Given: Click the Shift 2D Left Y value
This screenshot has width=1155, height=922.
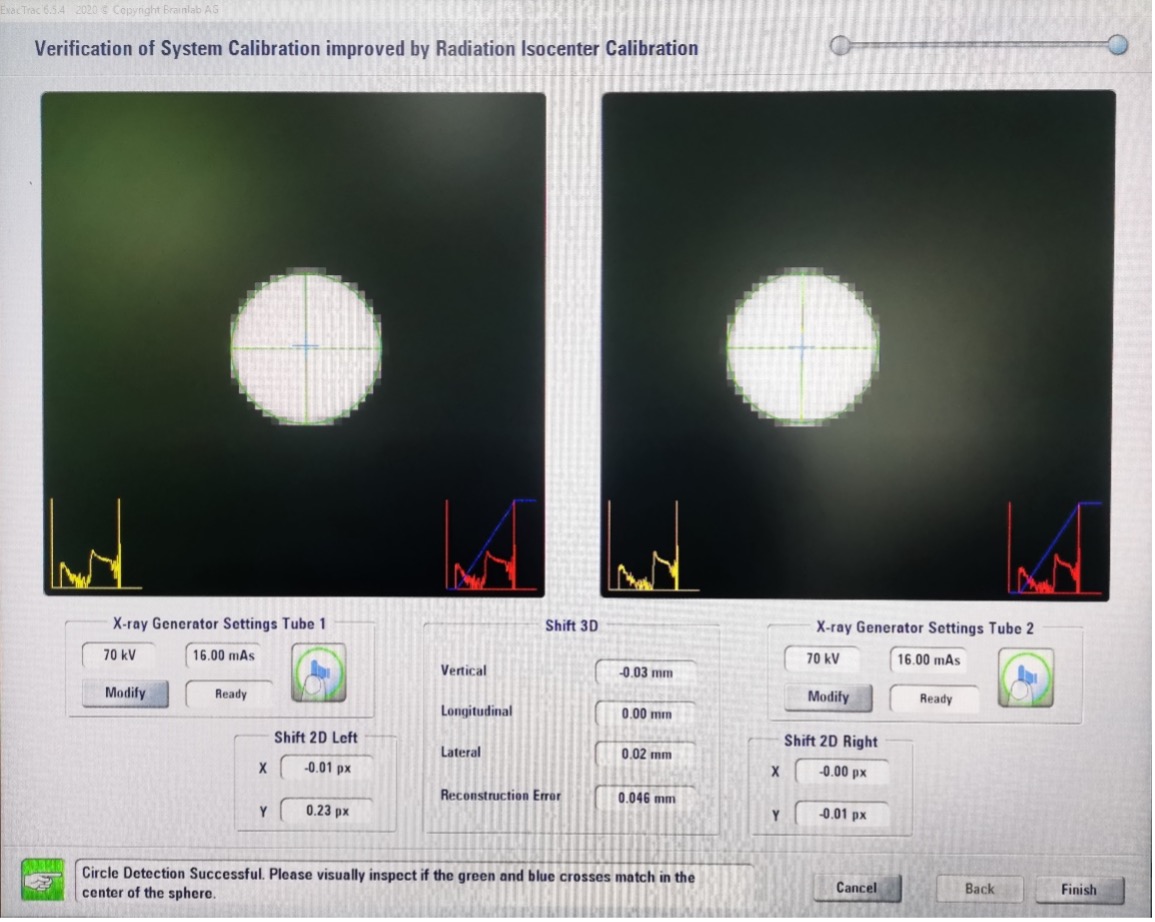Looking at the screenshot, I should click(326, 811).
